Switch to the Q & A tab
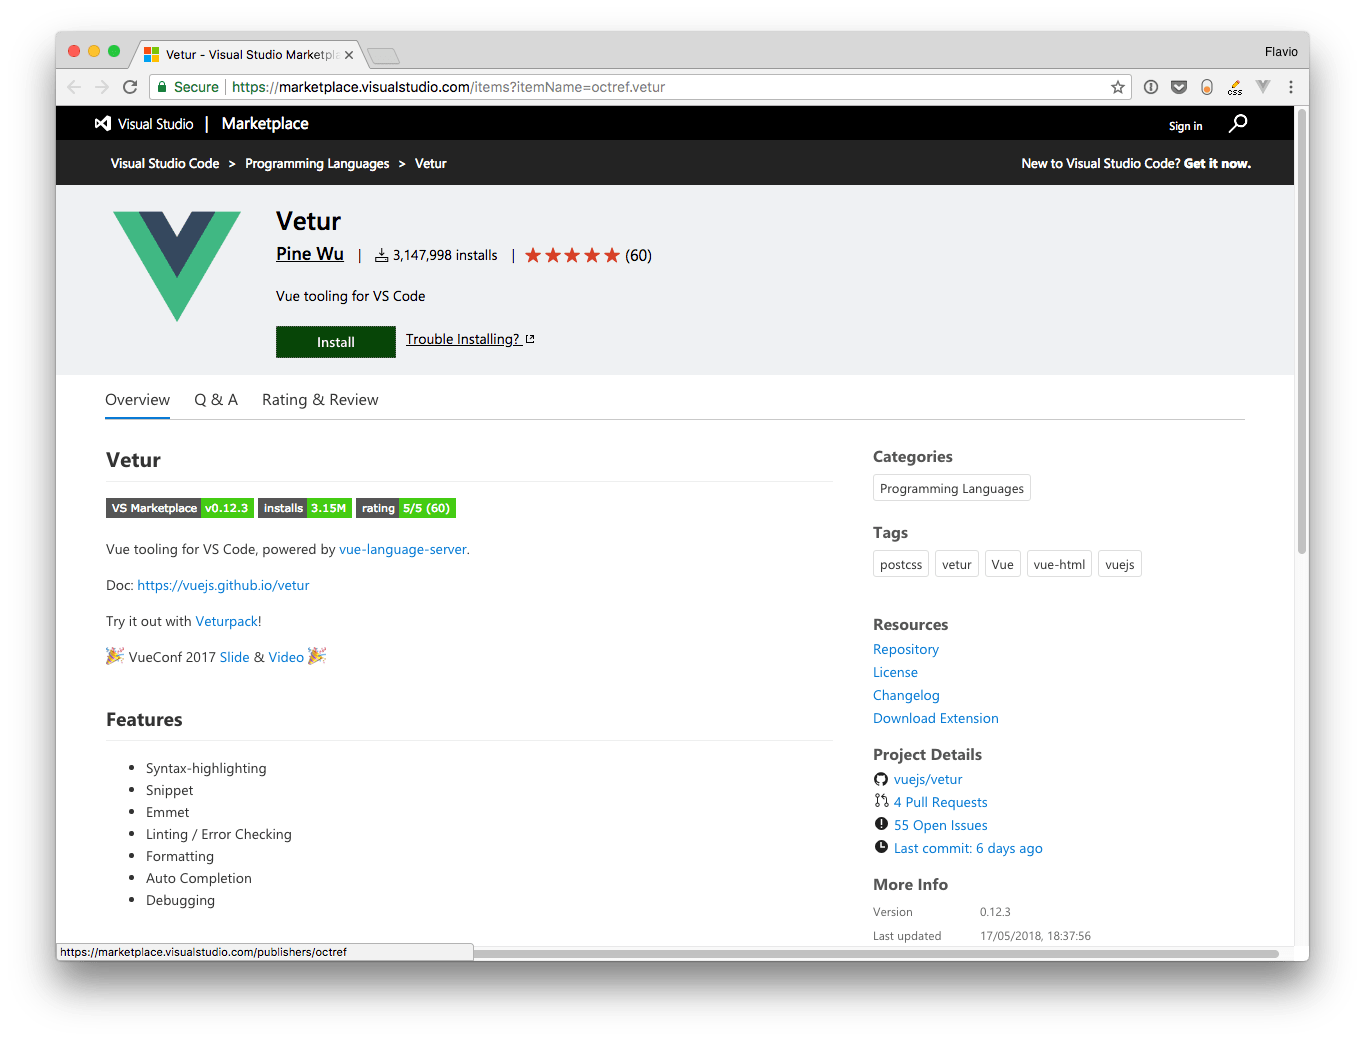 click(216, 400)
